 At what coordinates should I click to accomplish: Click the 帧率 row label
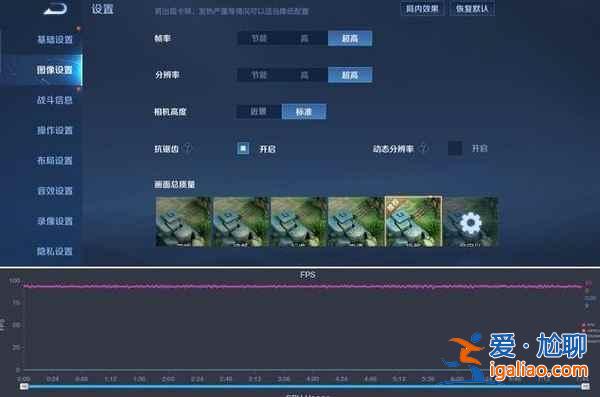tap(162, 38)
